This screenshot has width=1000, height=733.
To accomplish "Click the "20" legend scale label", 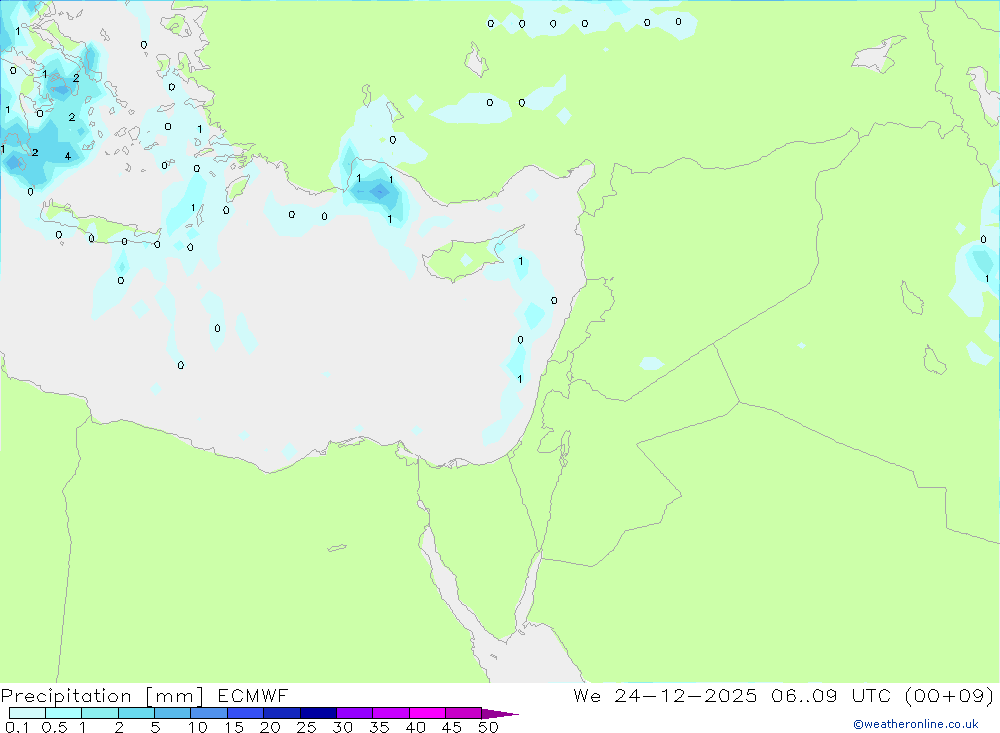I will (x=270, y=727).
